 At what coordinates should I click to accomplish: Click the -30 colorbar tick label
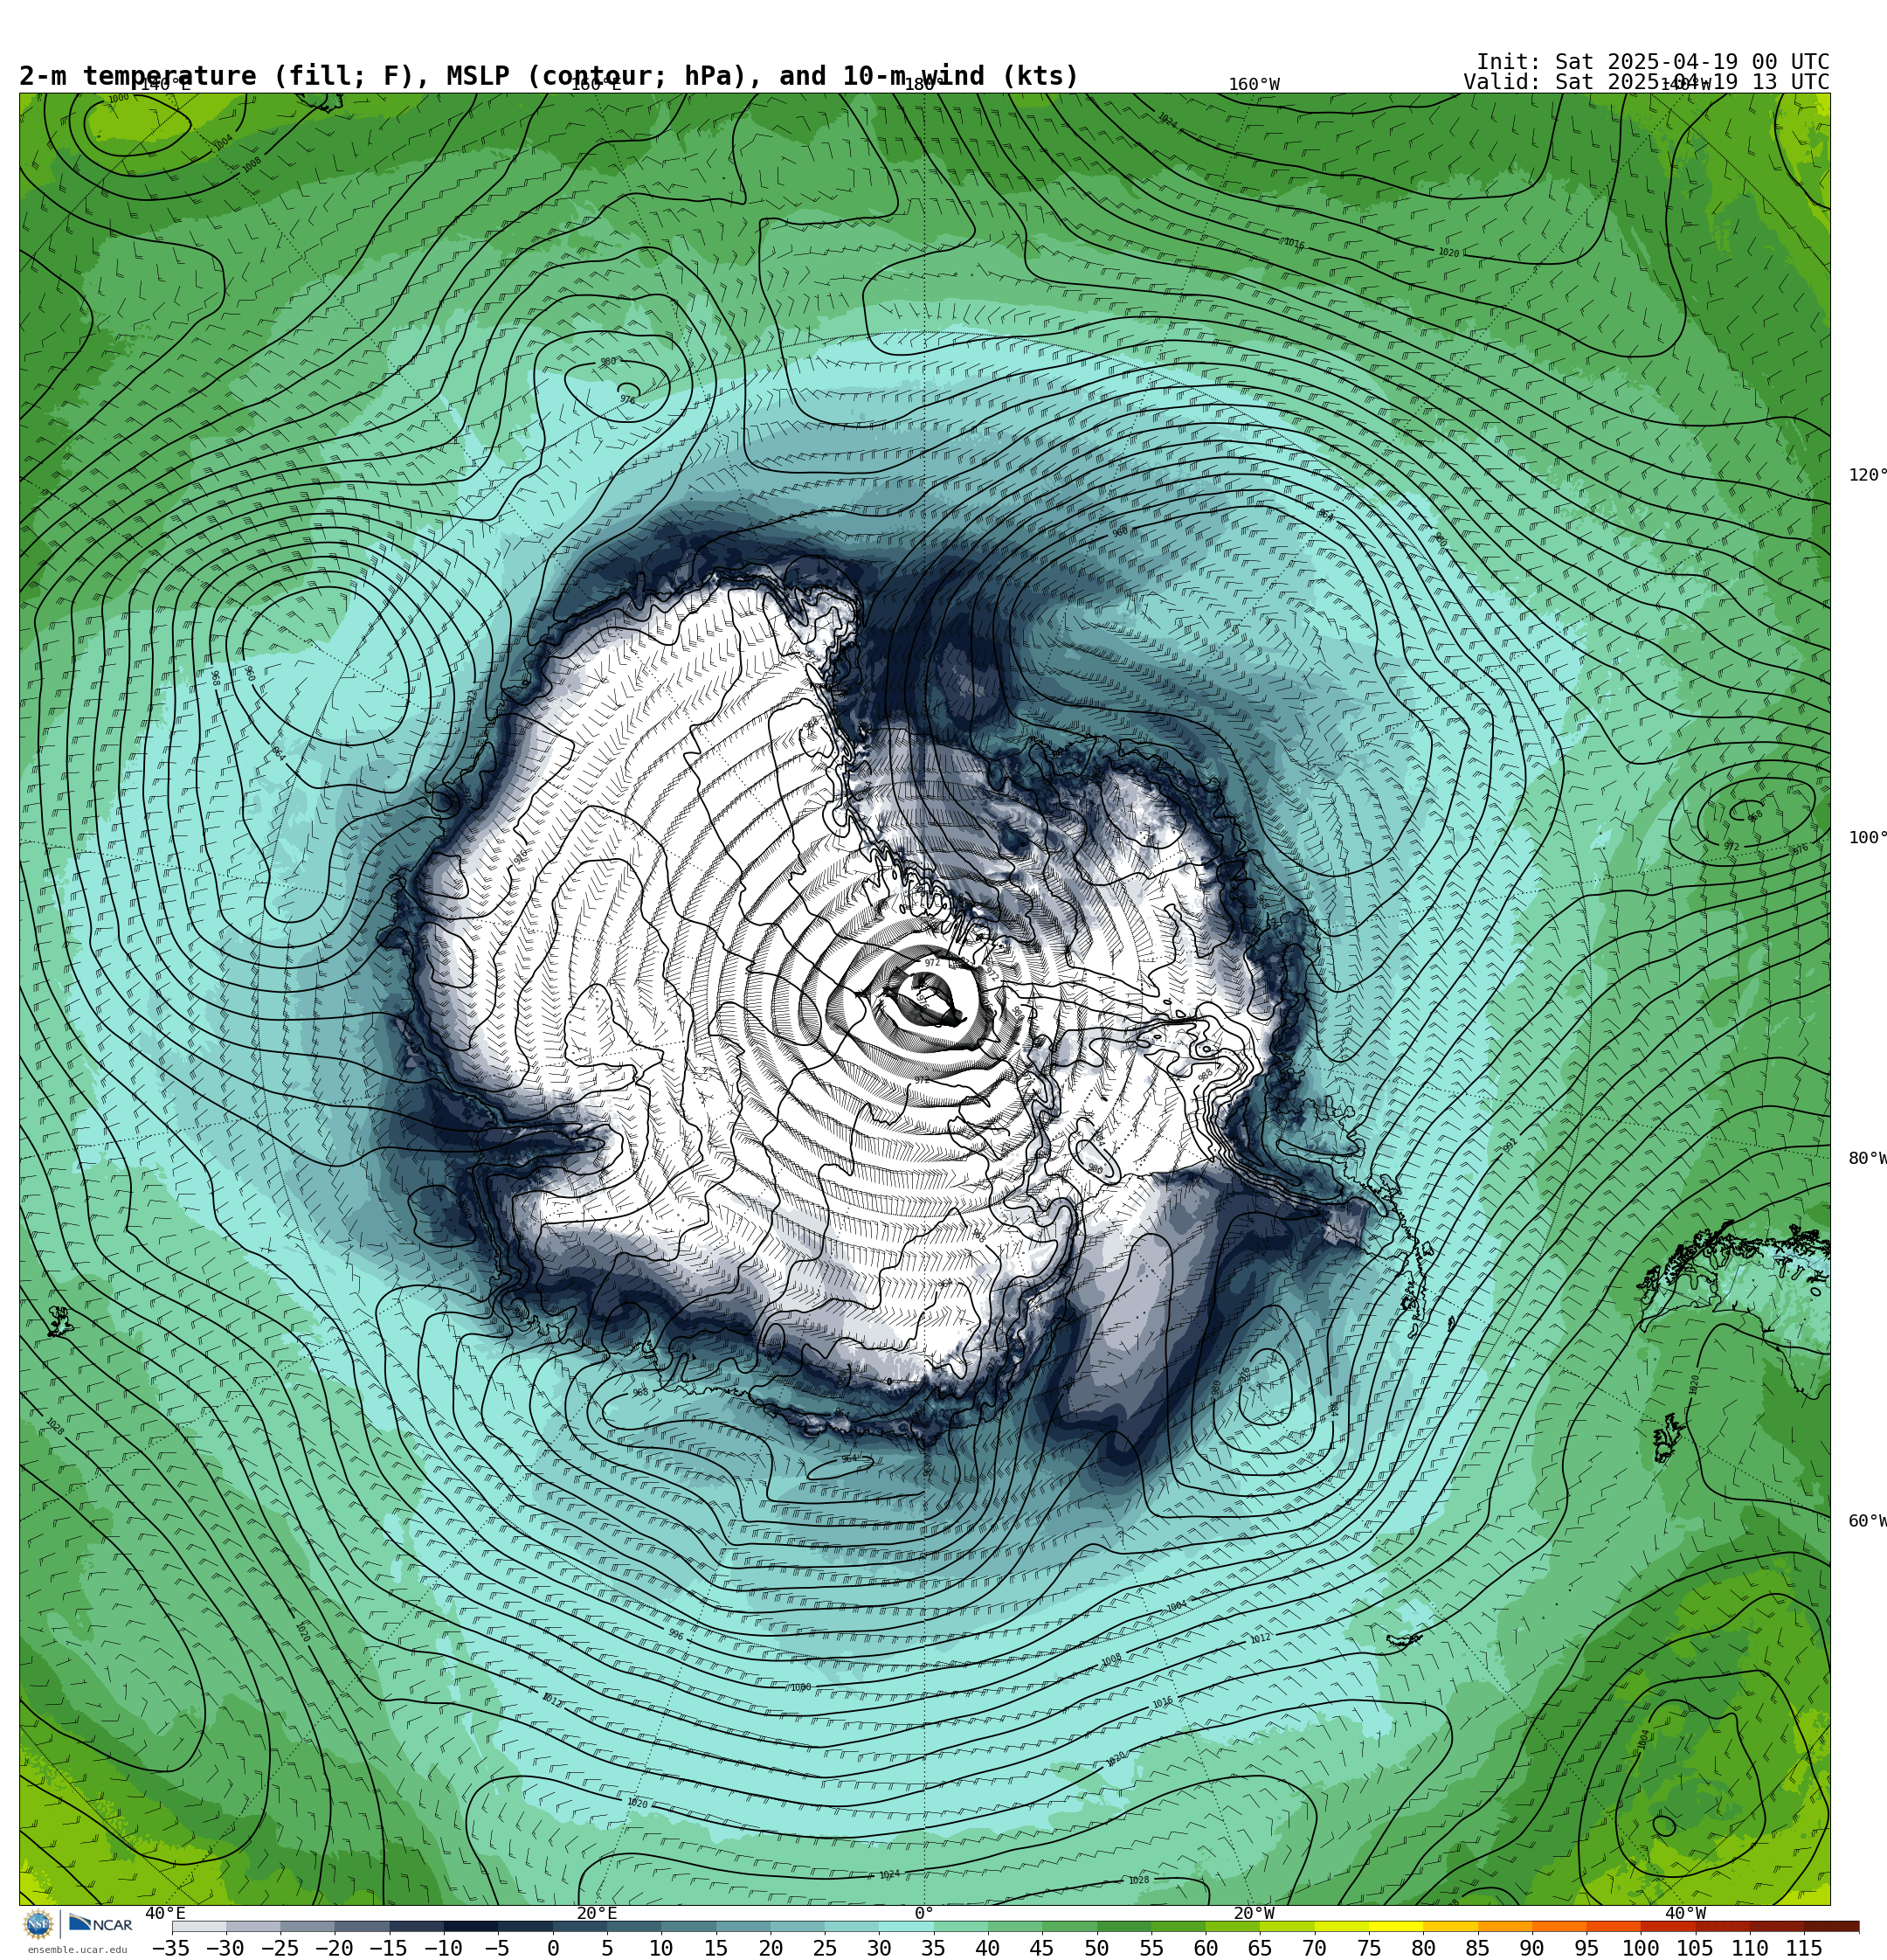(x=225, y=1949)
